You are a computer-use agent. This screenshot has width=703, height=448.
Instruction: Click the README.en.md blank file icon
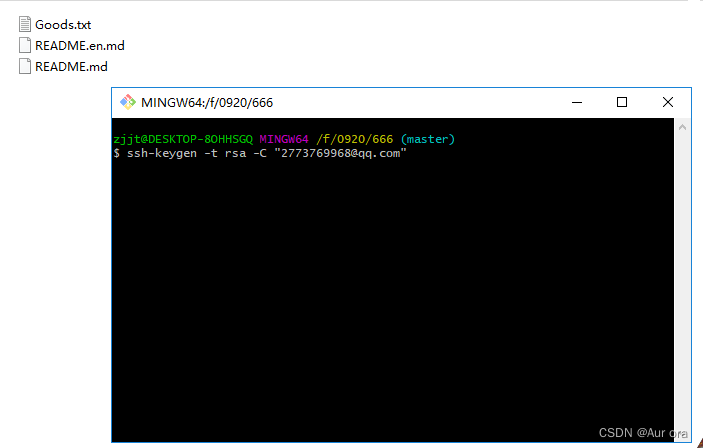pos(25,45)
